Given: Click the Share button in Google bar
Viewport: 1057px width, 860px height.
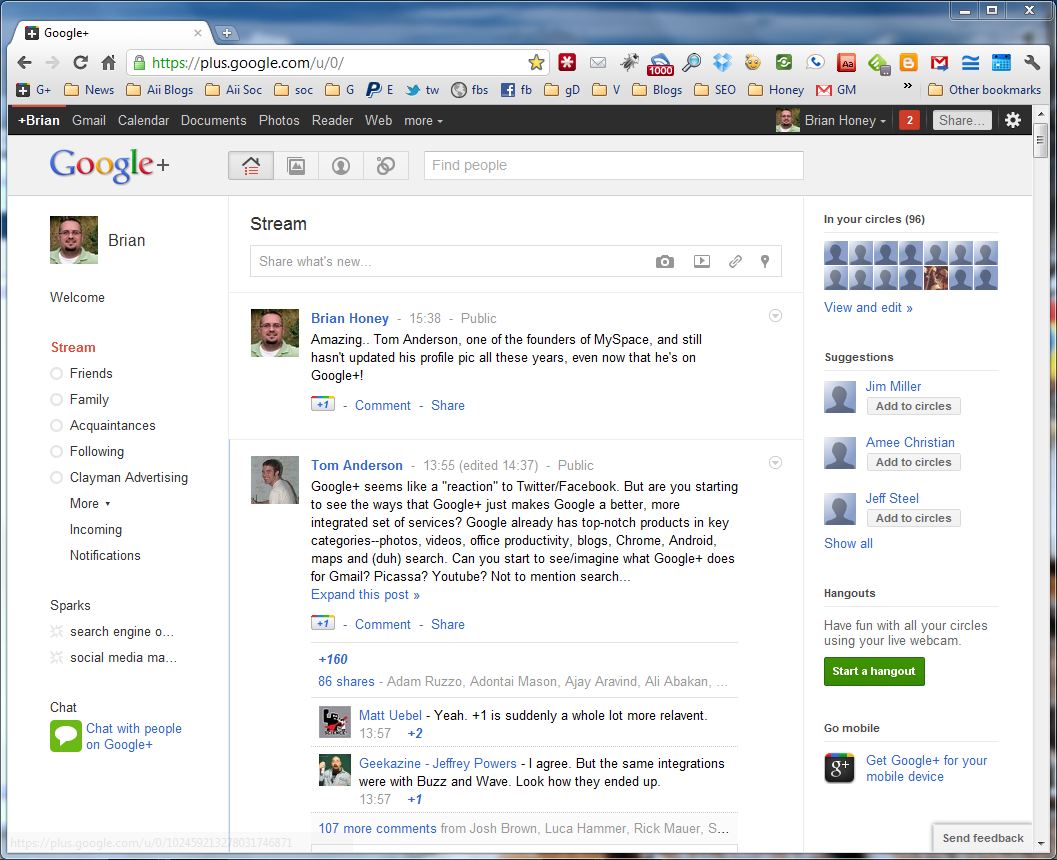Looking at the screenshot, I should 962,121.
